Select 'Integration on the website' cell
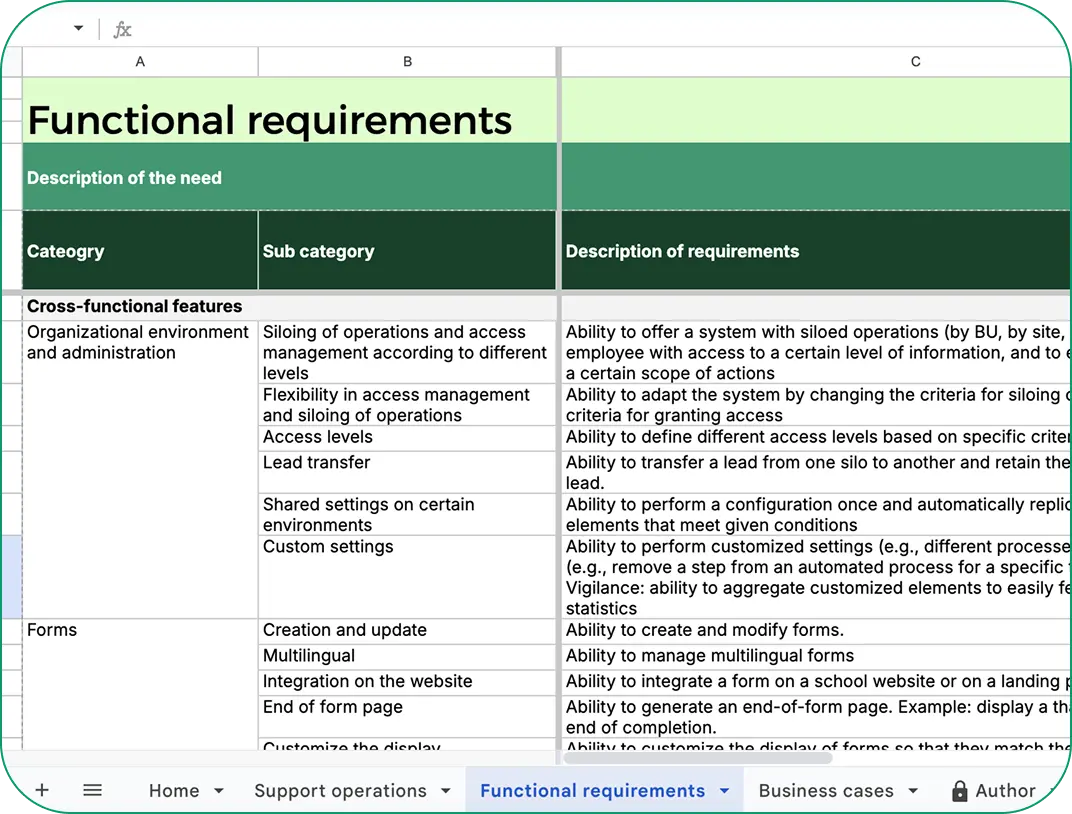 point(407,682)
